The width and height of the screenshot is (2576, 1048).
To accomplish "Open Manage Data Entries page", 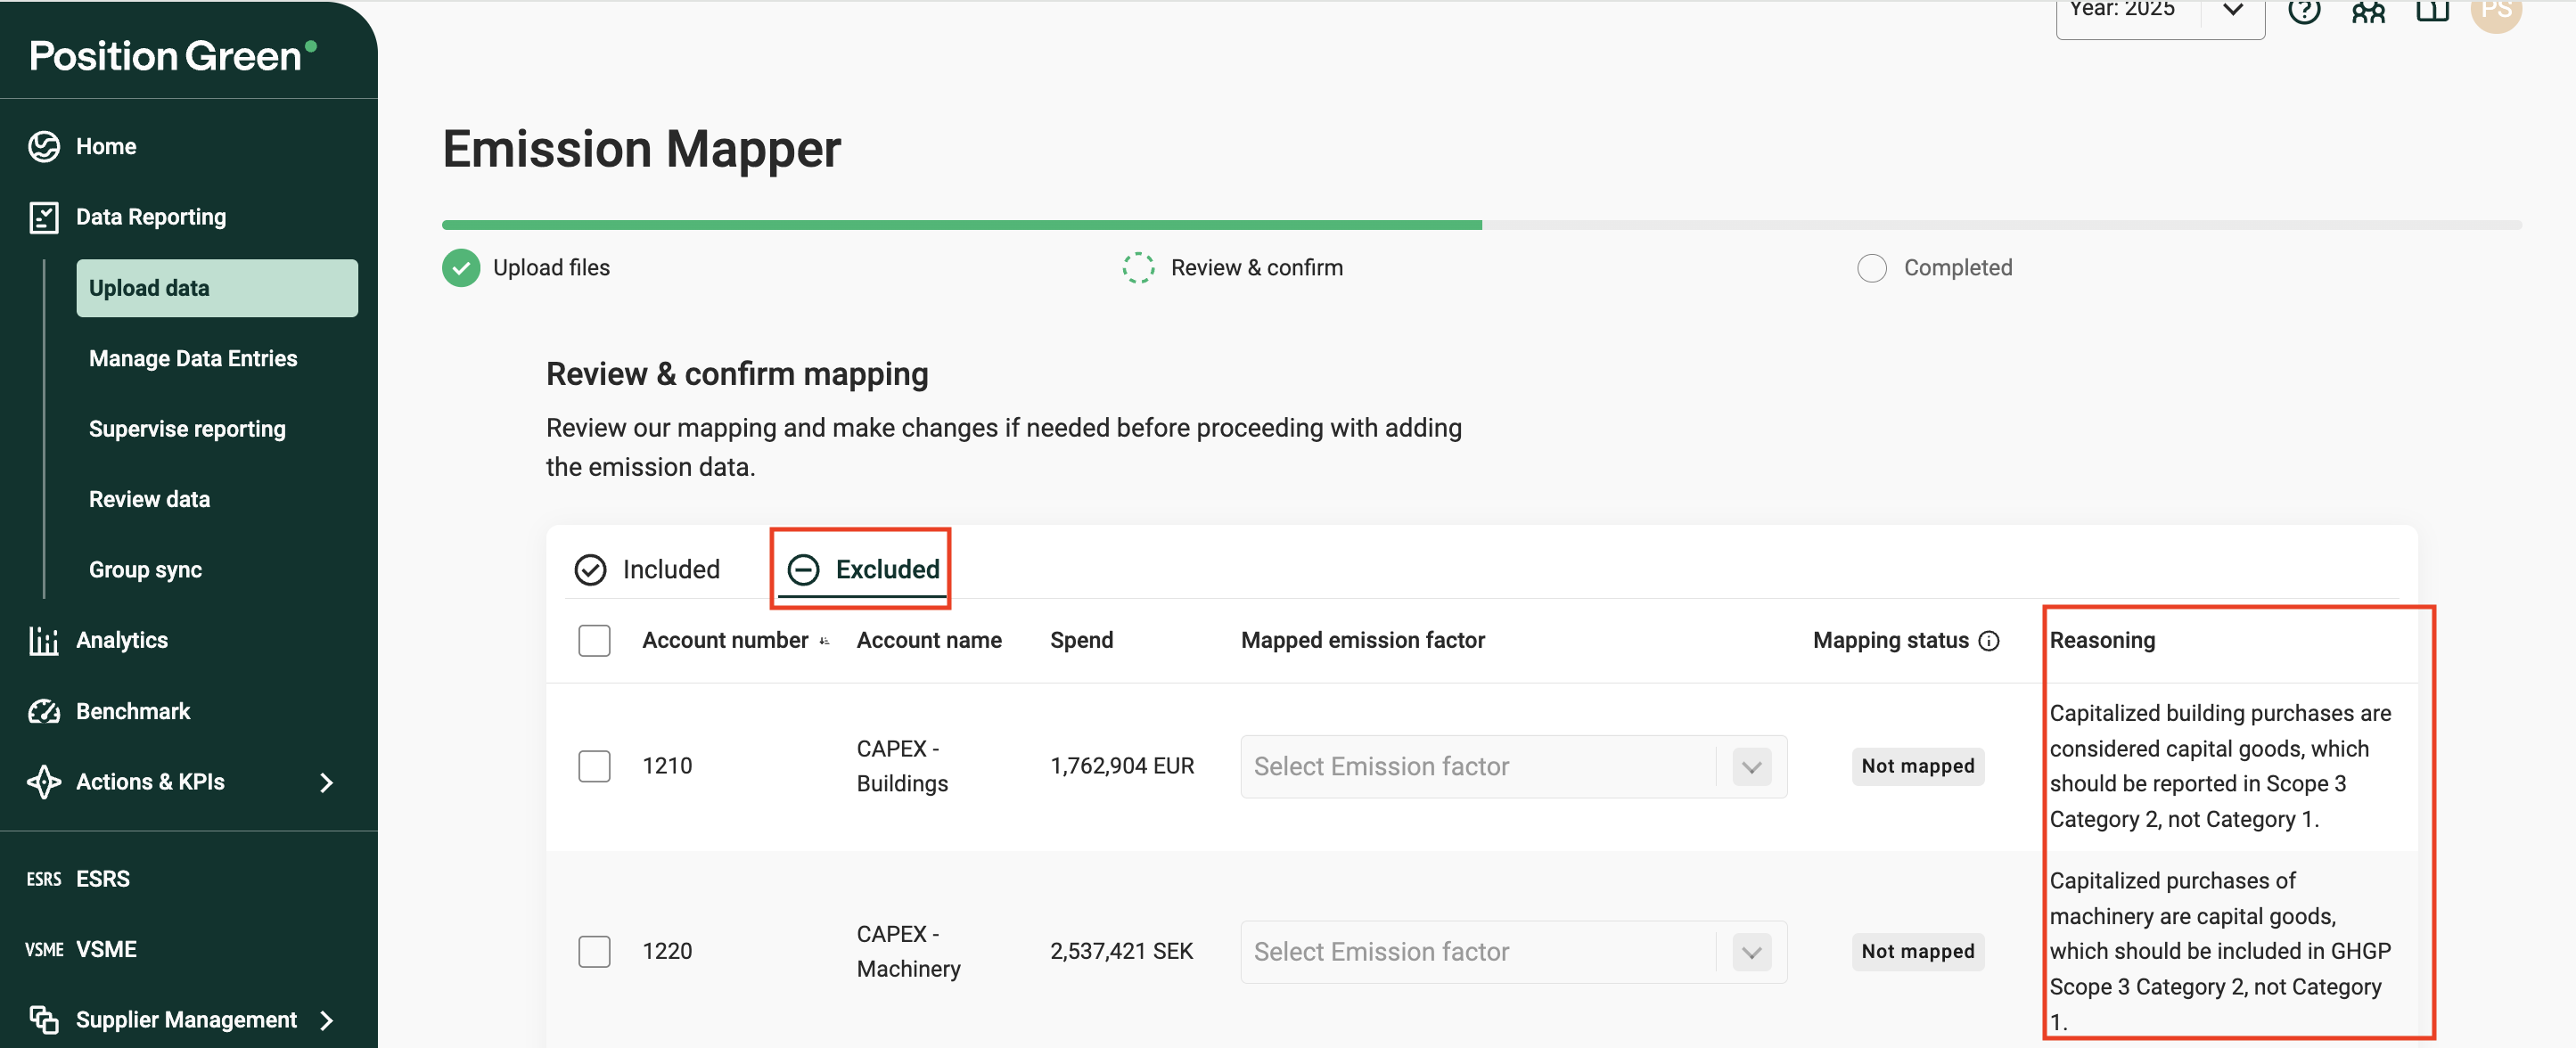I will click(x=193, y=358).
